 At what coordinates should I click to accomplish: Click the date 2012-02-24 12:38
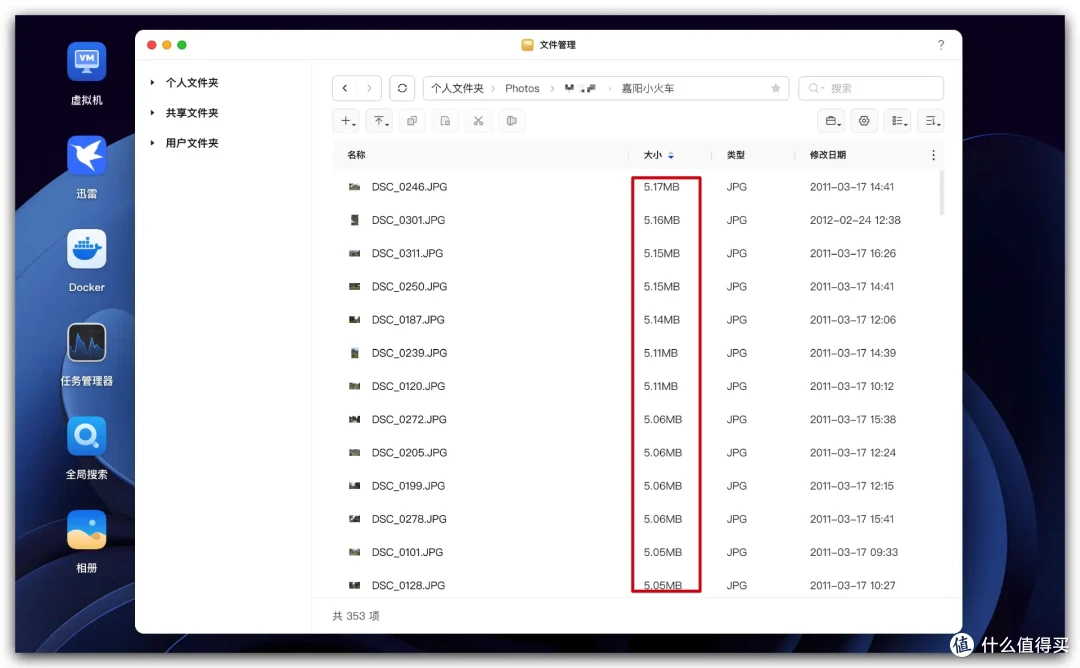point(855,220)
